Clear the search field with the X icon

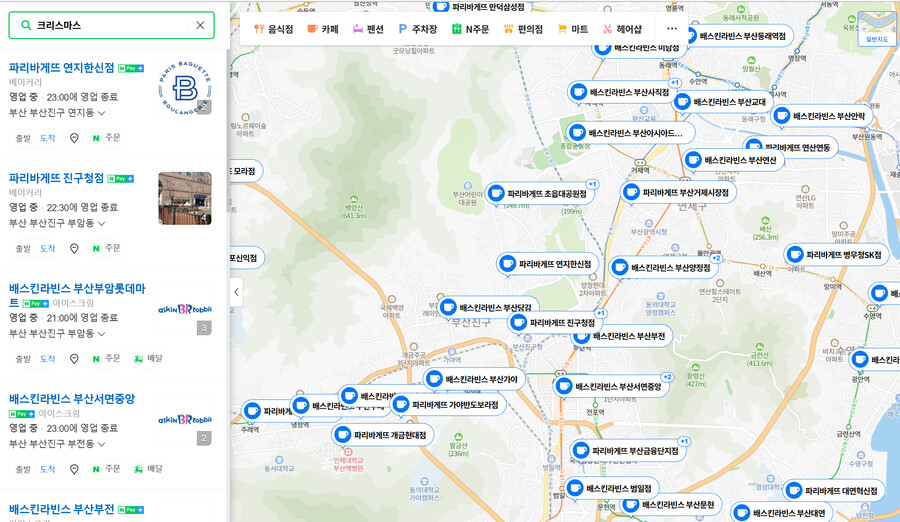200,25
